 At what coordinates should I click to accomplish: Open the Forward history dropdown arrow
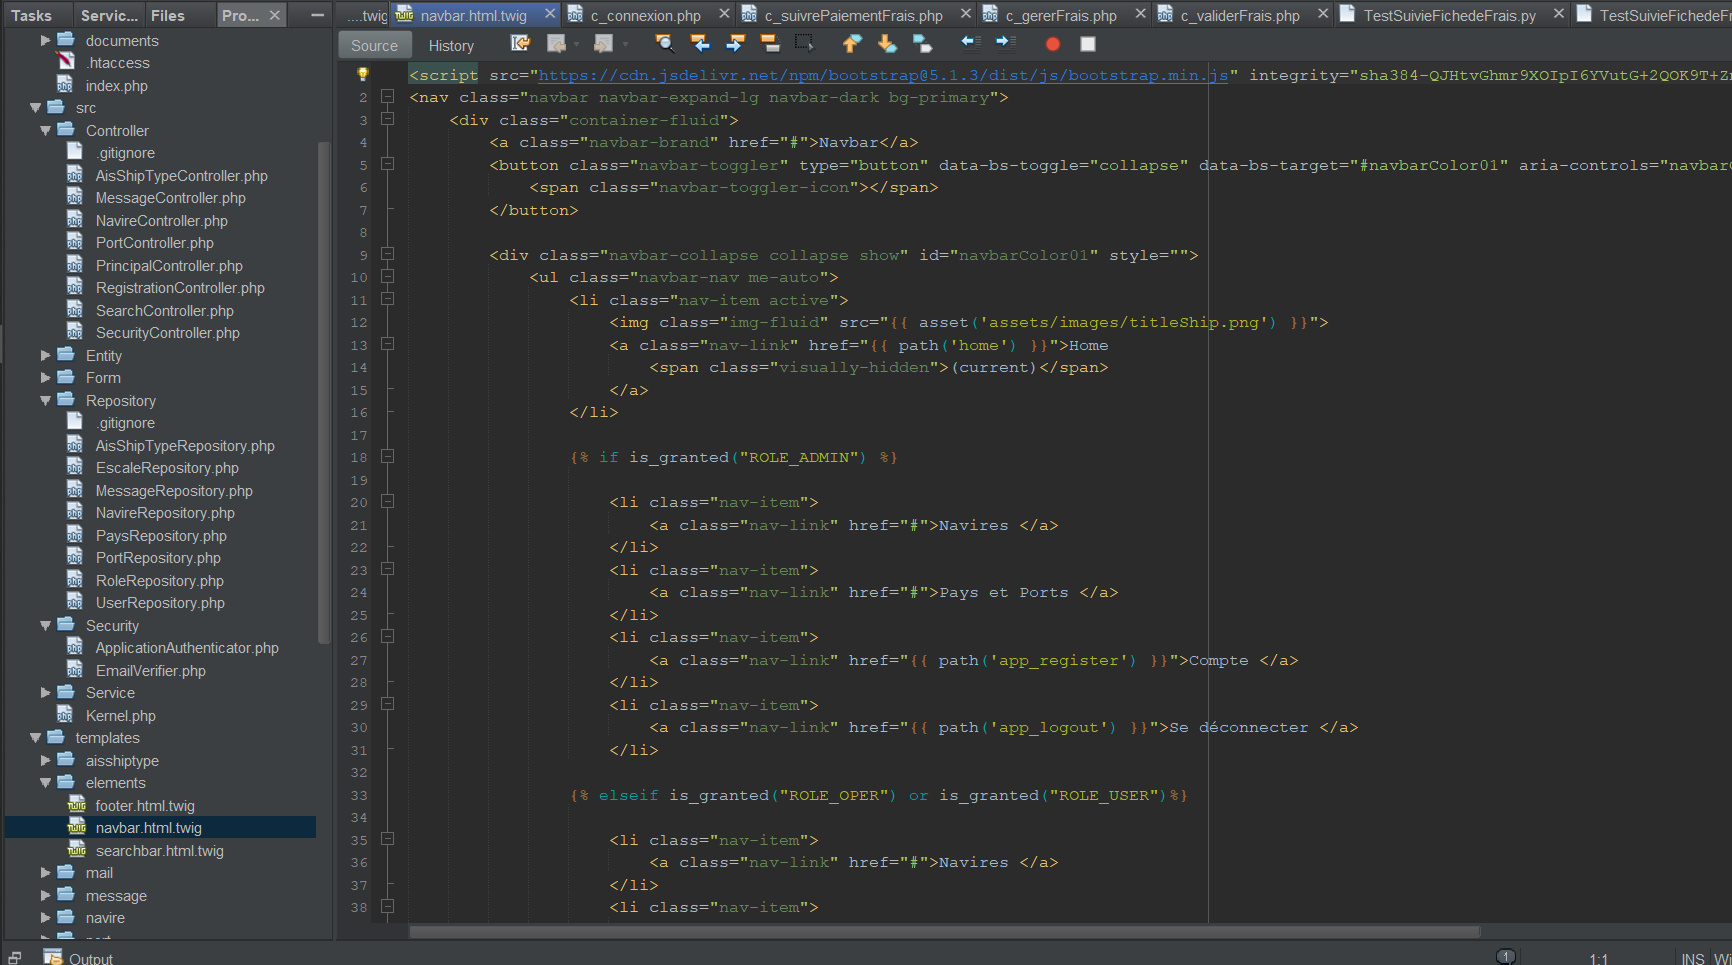coord(626,44)
